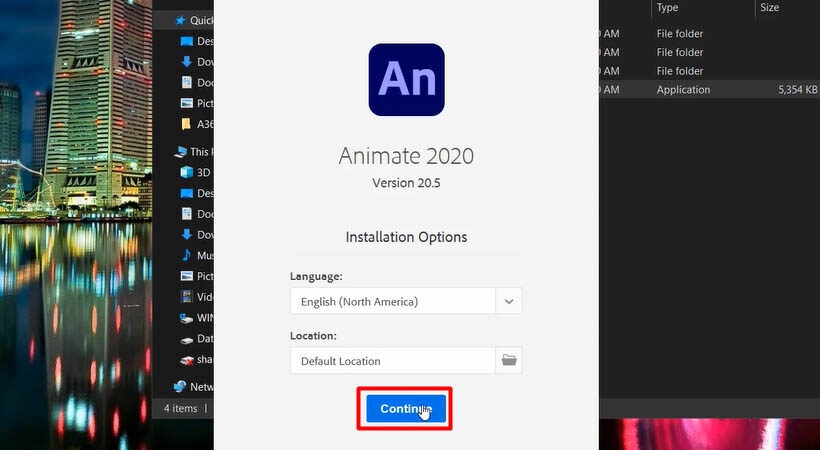Select the Application row showing 5,354 KB
This screenshot has height=450, width=820.
coord(709,89)
